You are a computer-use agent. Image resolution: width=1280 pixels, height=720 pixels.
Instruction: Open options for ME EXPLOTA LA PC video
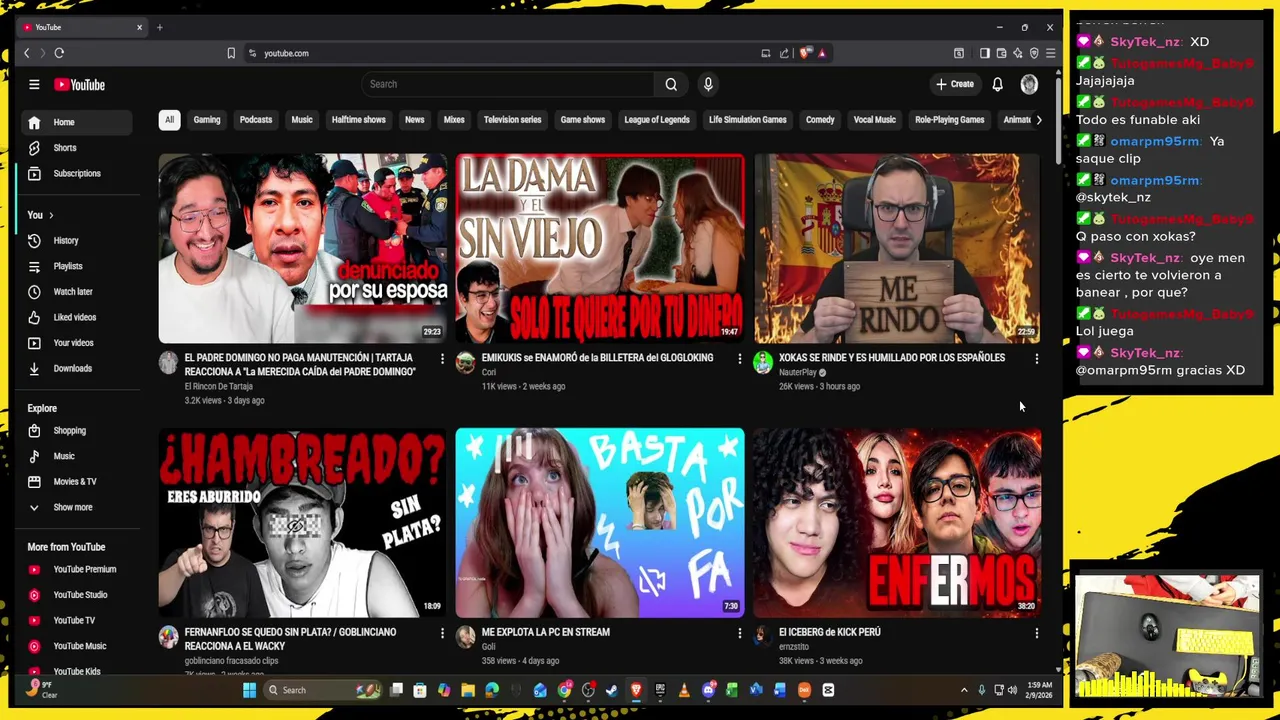click(740, 633)
